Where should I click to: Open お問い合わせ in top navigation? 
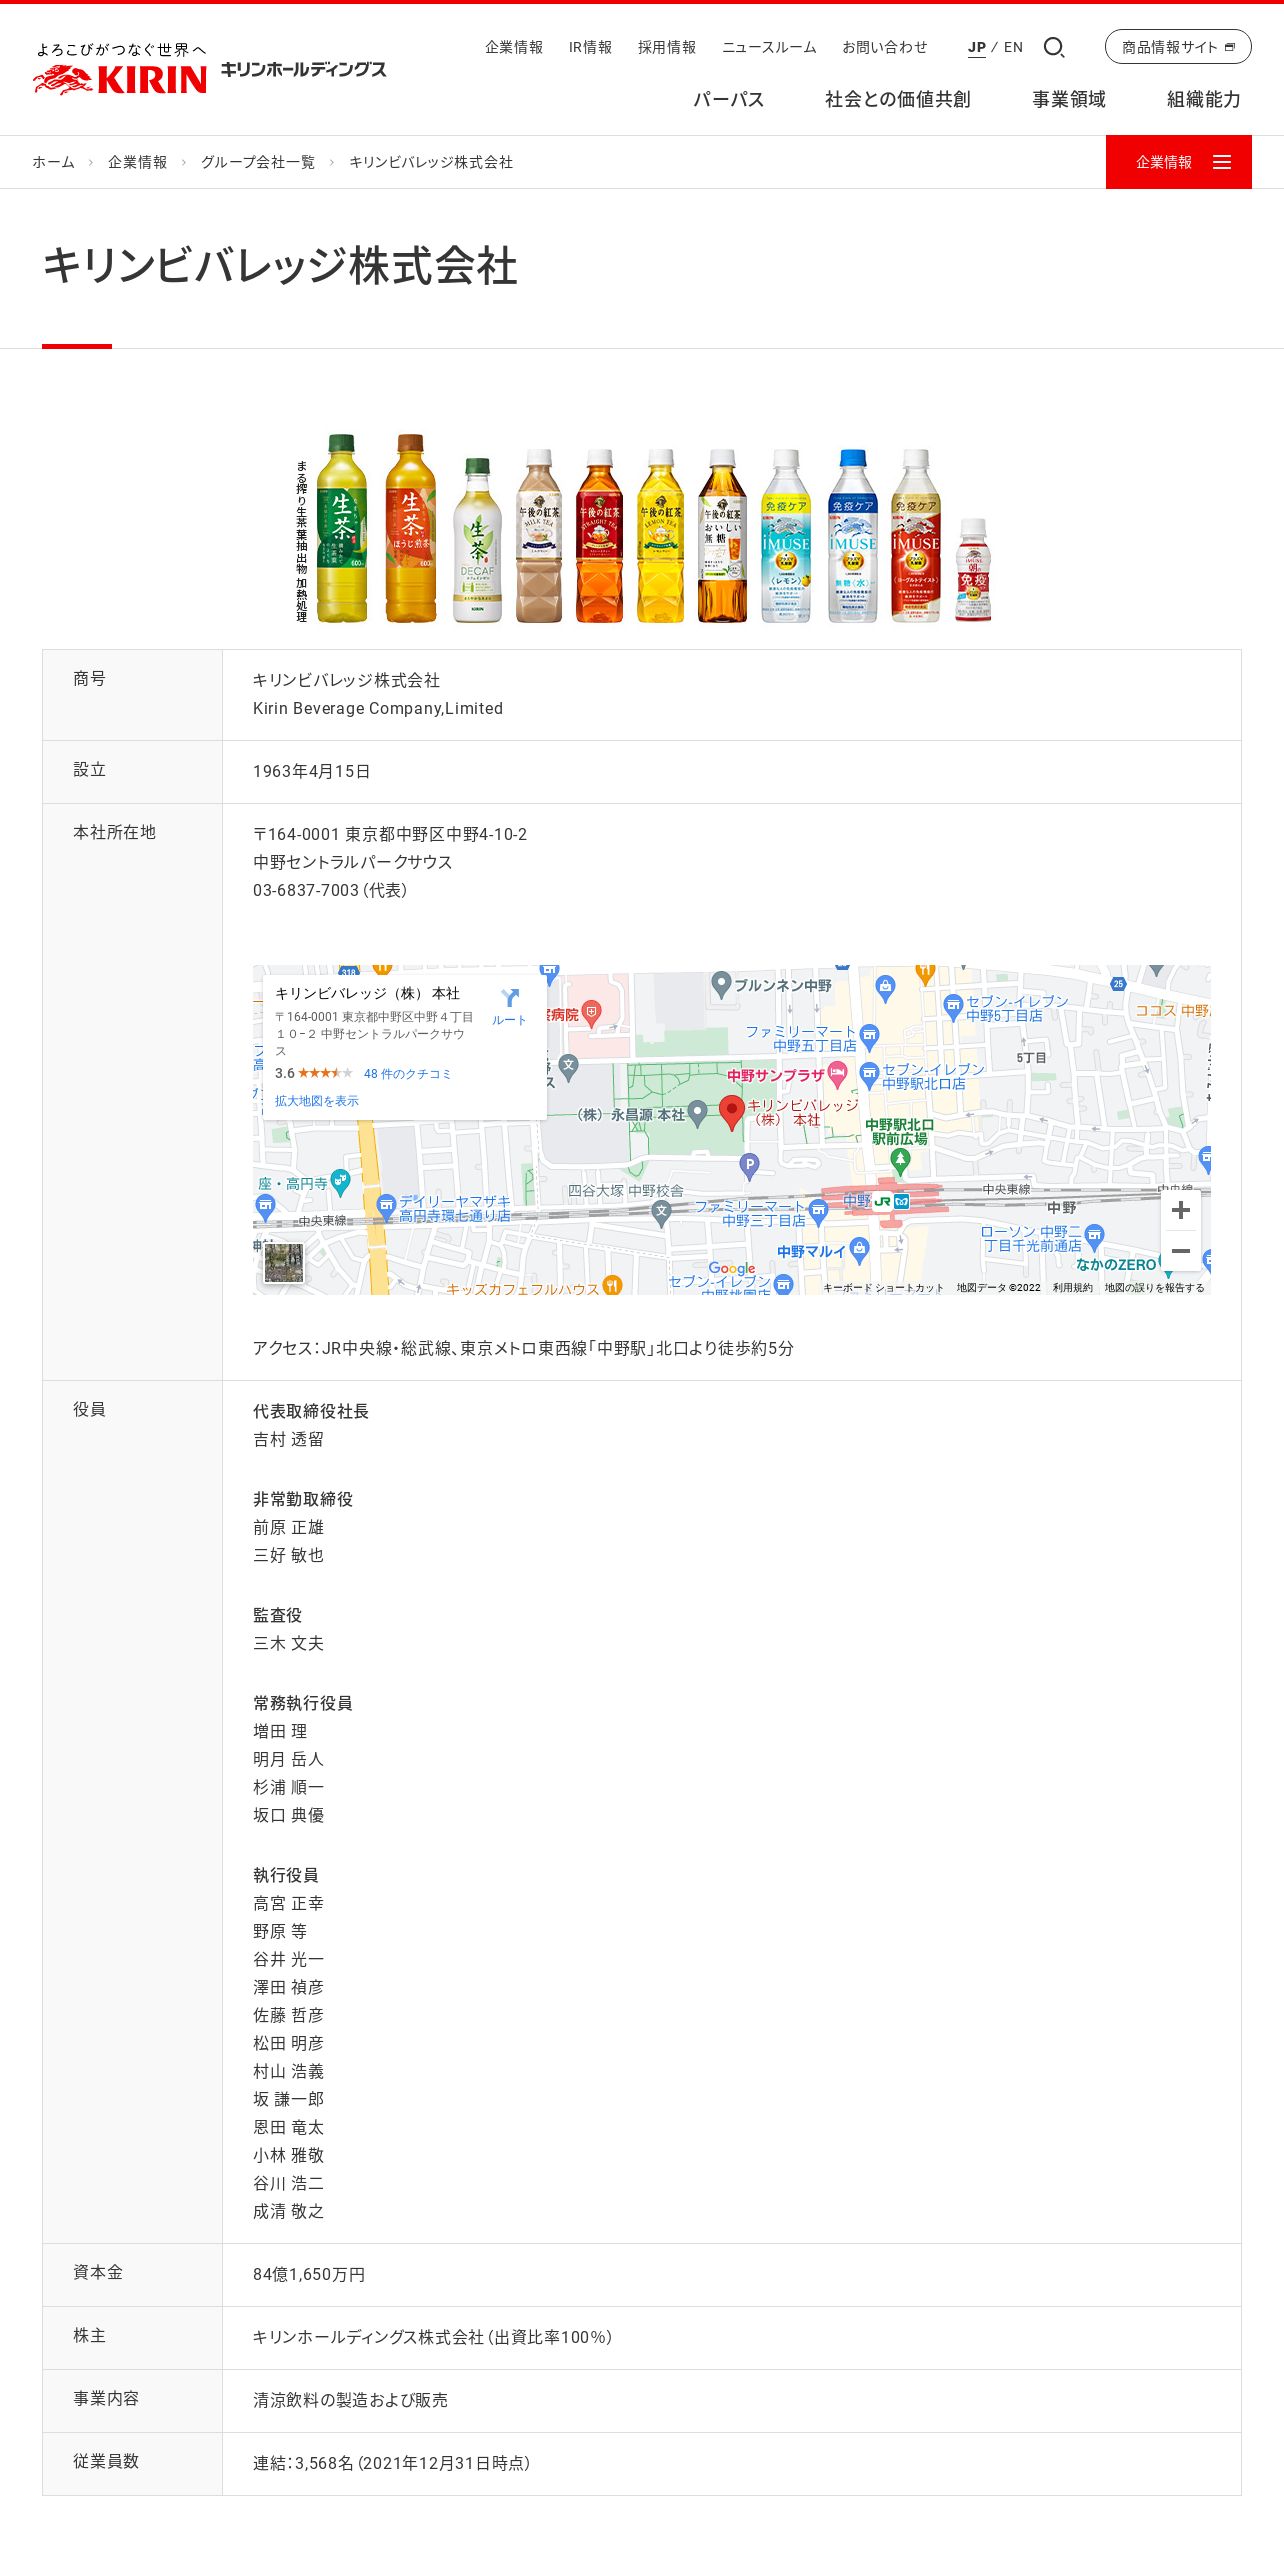pos(885,47)
